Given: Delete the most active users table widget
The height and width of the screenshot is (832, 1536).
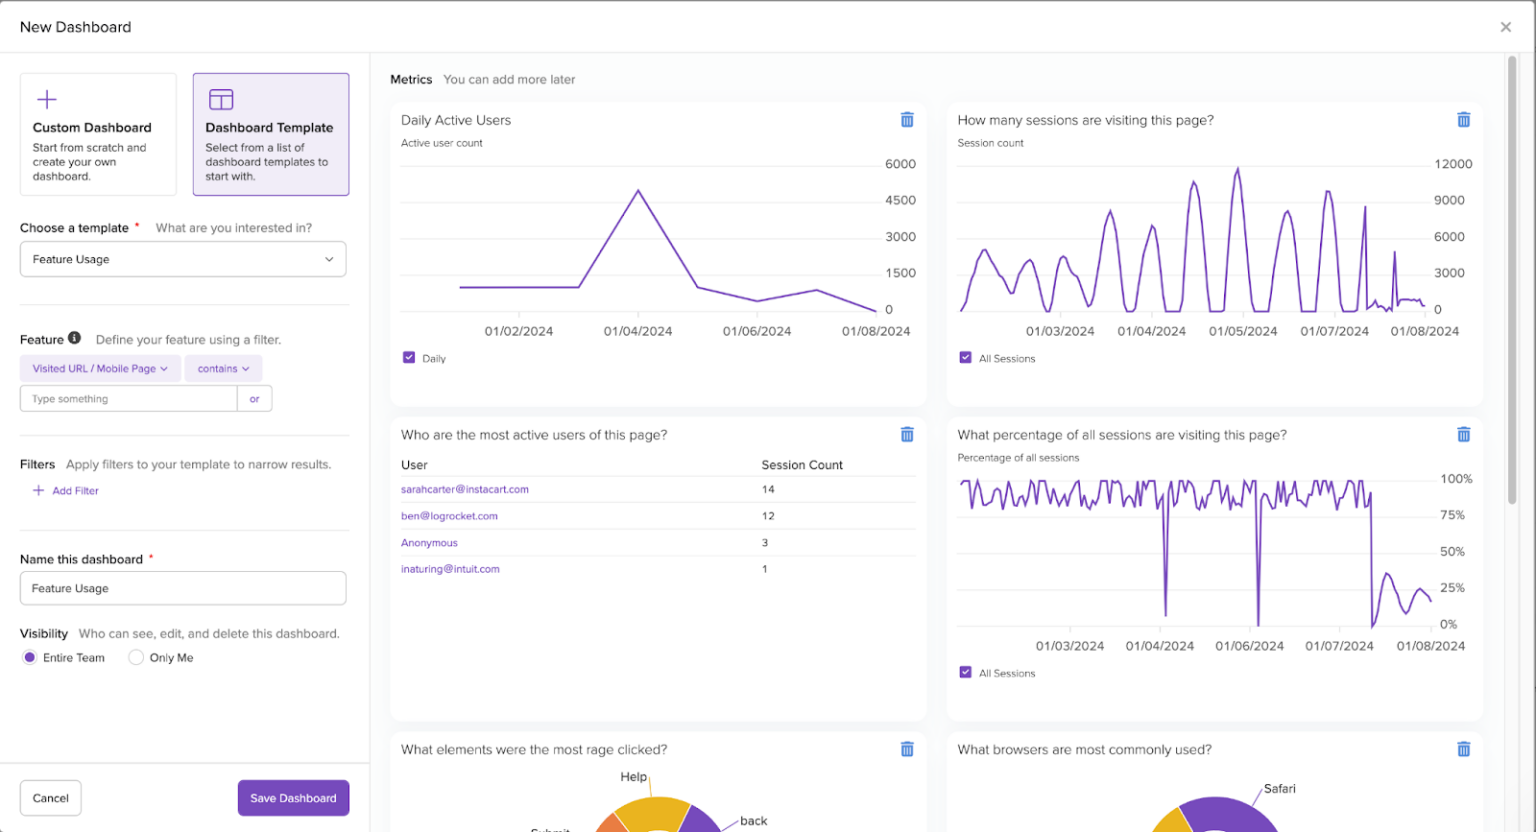Looking at the screenshot, I should click(x=907, y=434).
